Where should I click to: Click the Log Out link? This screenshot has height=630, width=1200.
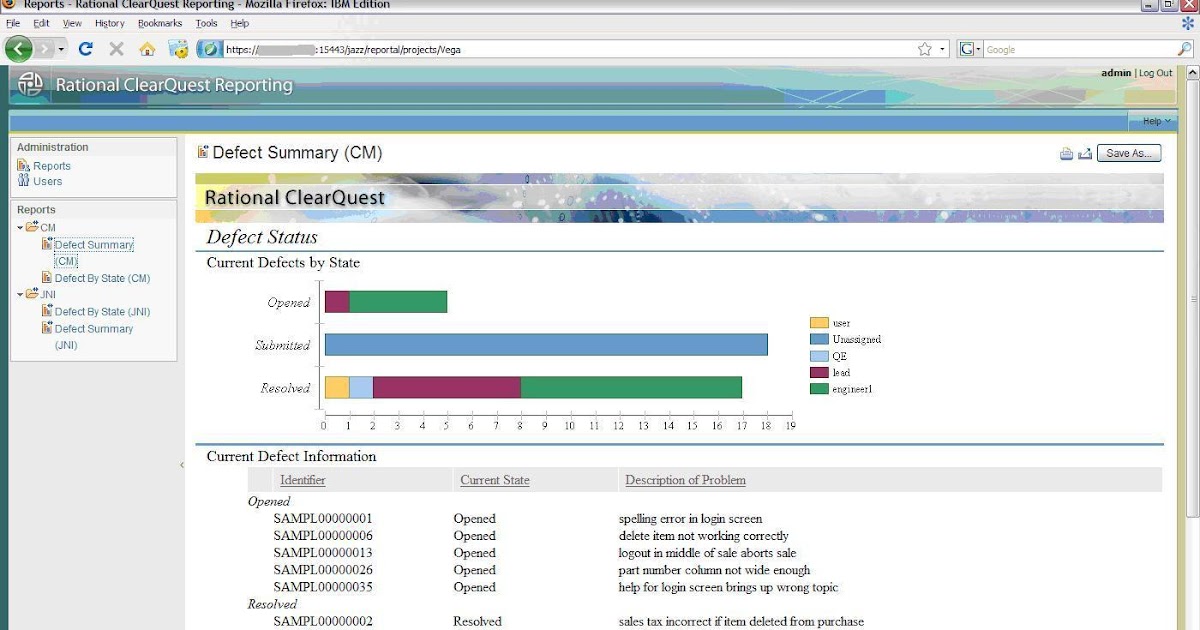1155,72
